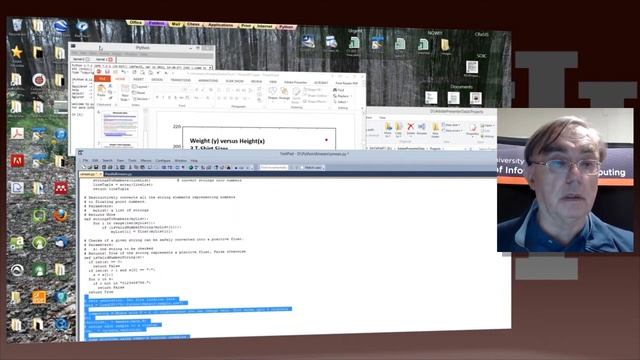The width and height of the screenshot is (640, 360).
Task: Switch to the REVIEW ribbon tab
Action: coord(256,81)
